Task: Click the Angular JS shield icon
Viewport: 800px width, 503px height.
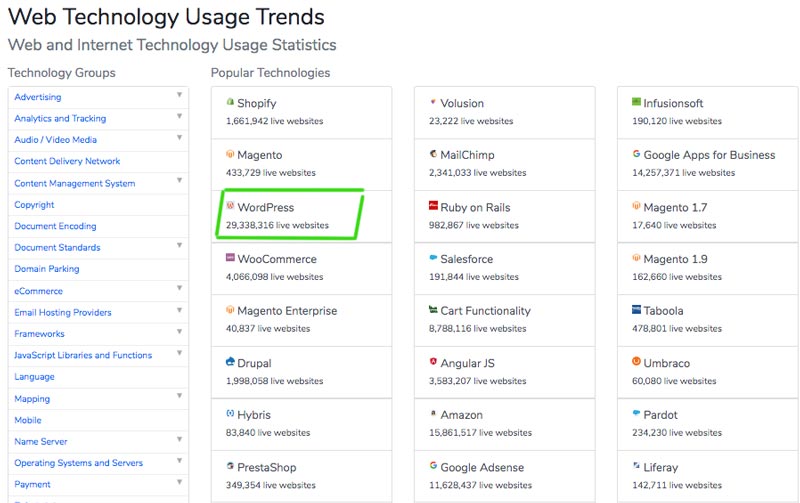Action: click(433, 362)
